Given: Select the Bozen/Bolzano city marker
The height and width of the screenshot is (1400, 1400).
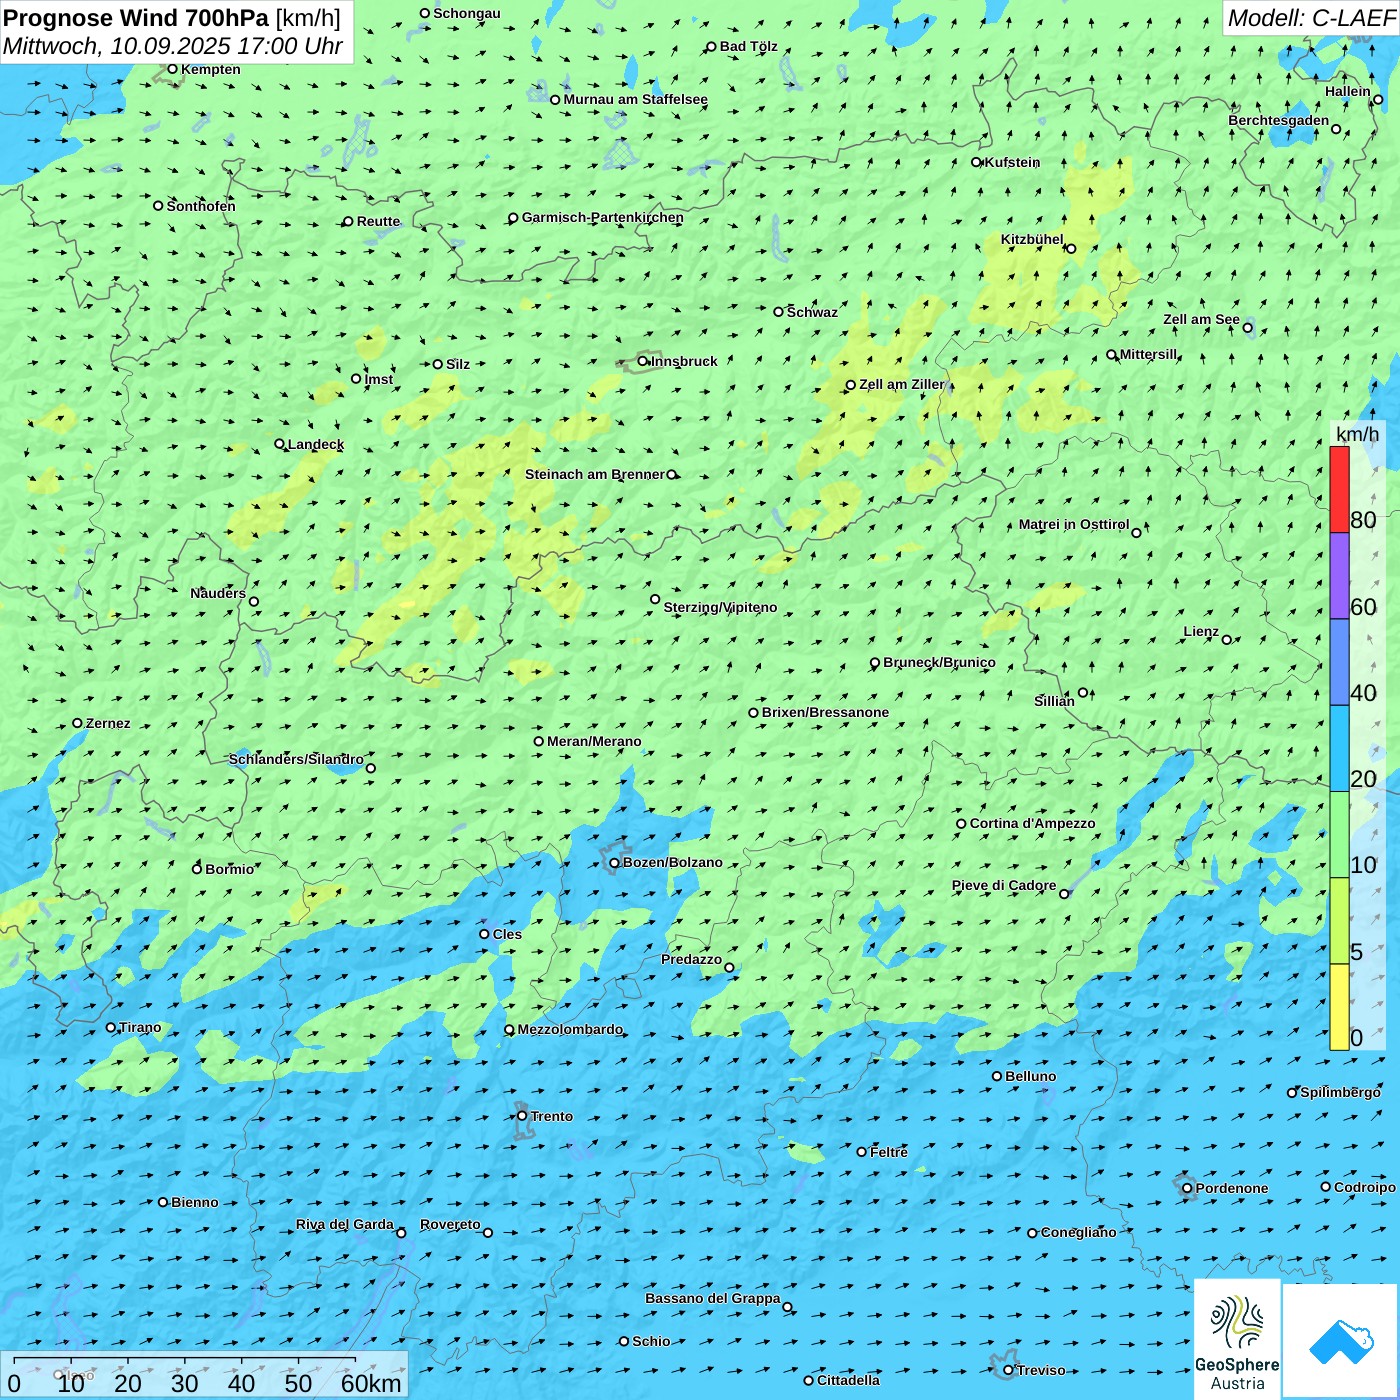Looking at the screenshot, I should (614, 863).
